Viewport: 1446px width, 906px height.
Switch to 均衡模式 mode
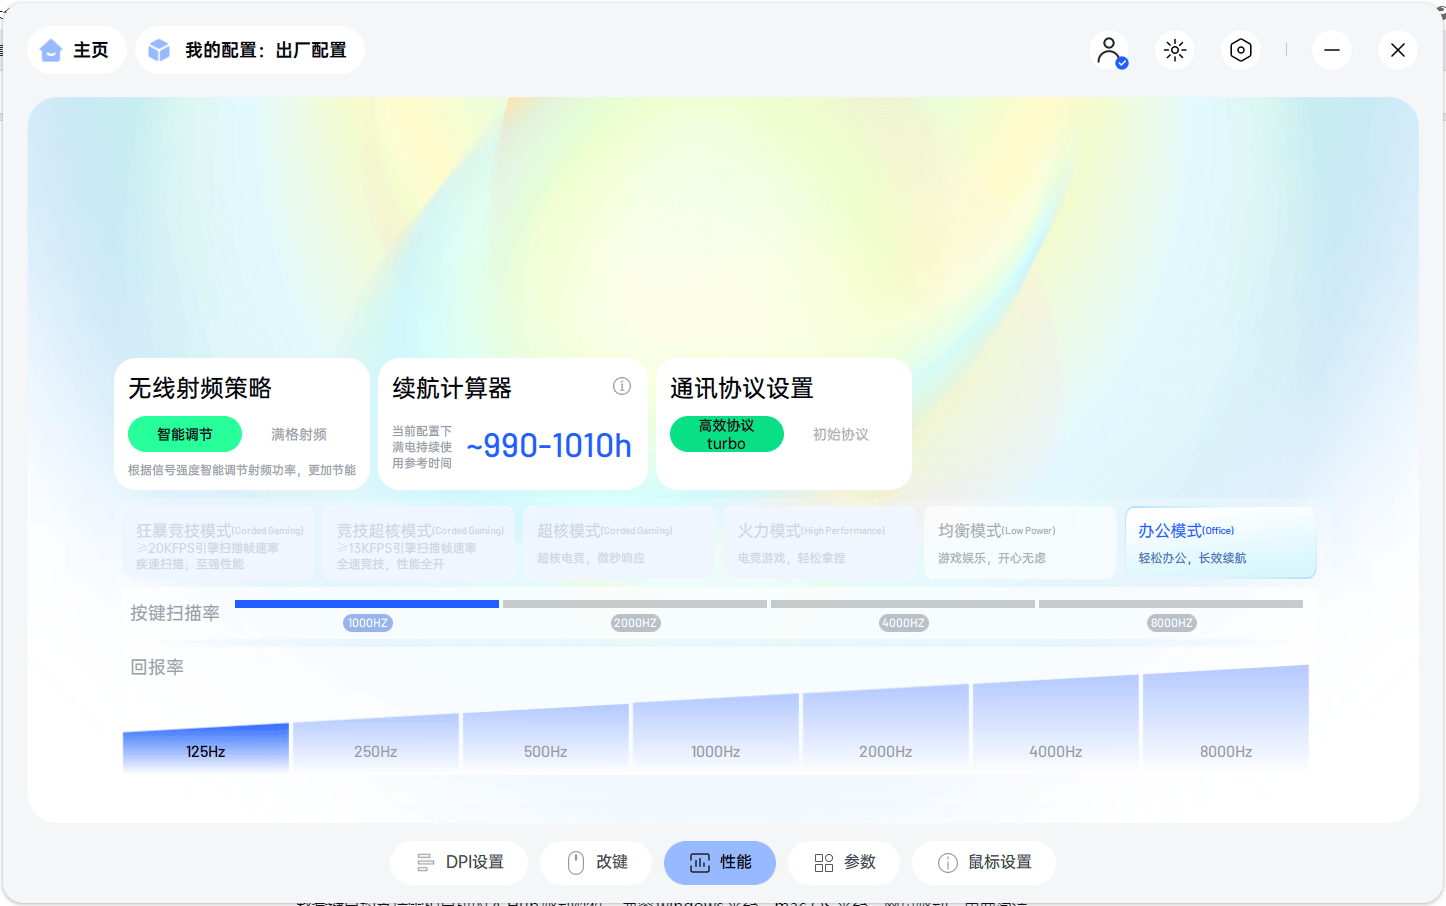coord(1020,542)
